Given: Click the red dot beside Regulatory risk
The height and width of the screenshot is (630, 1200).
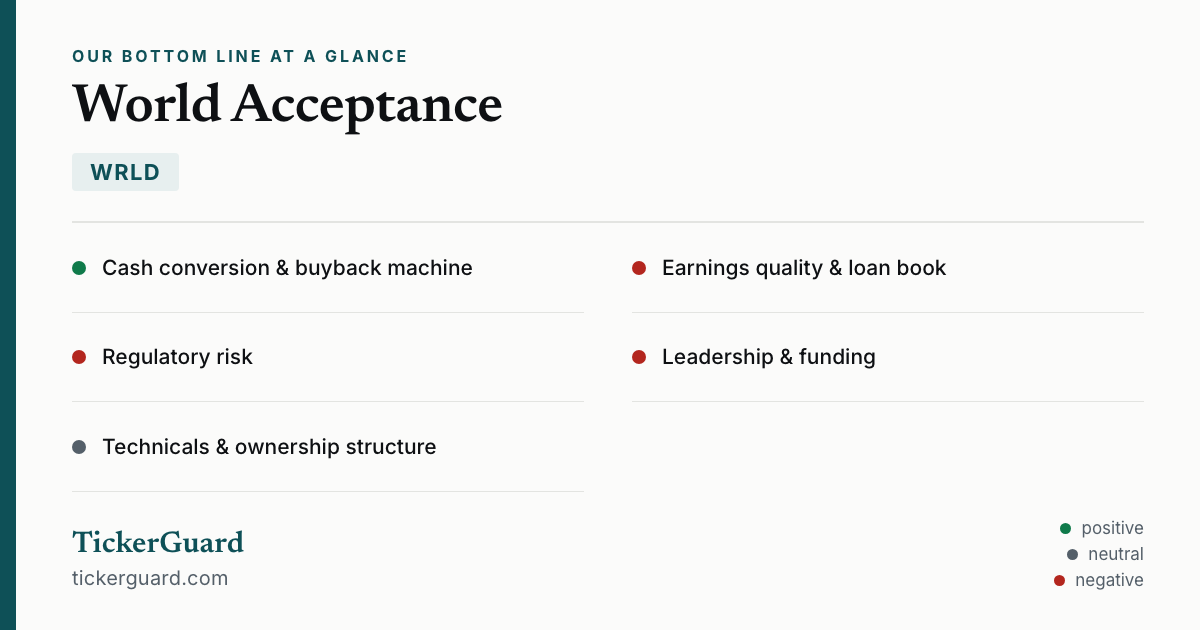Looking at the screenshot, I should pyautogui.click(x=79, y=357).
